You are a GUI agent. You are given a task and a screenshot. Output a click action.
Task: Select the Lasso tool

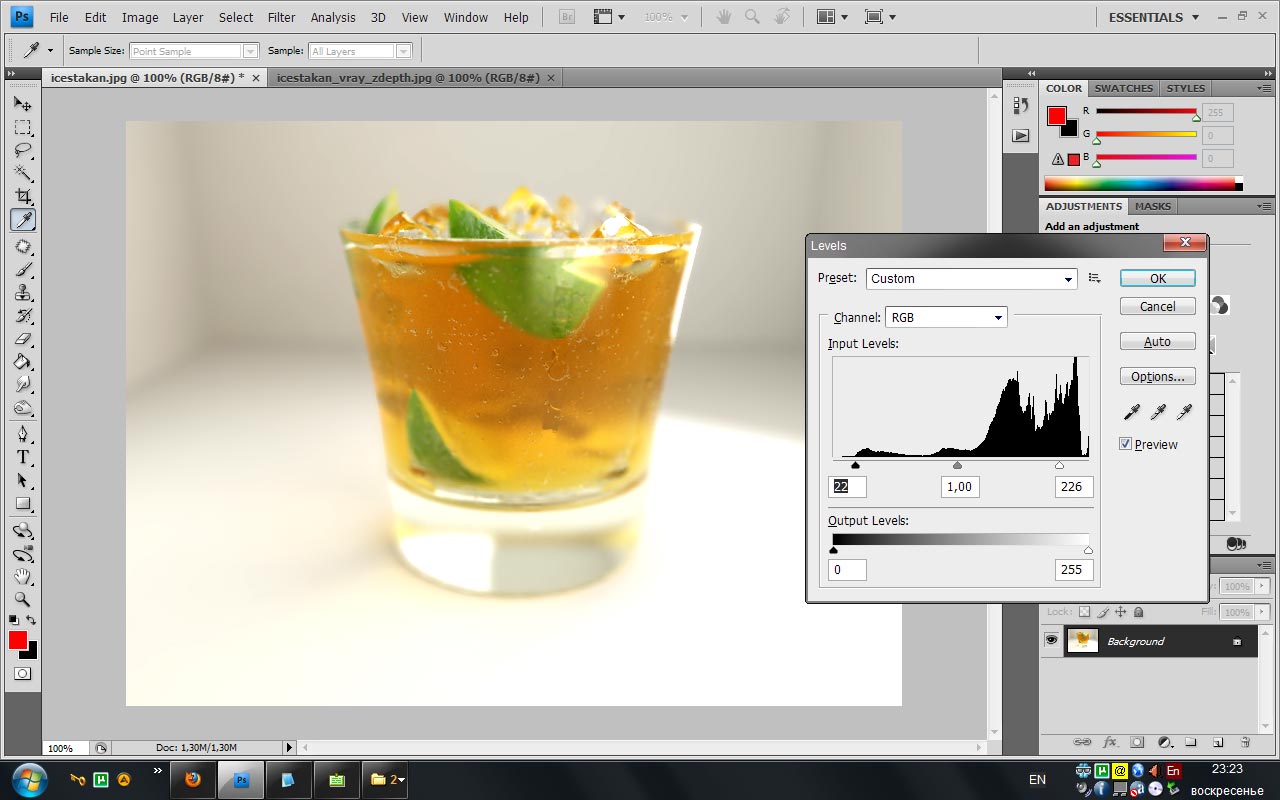coord(22,151)
